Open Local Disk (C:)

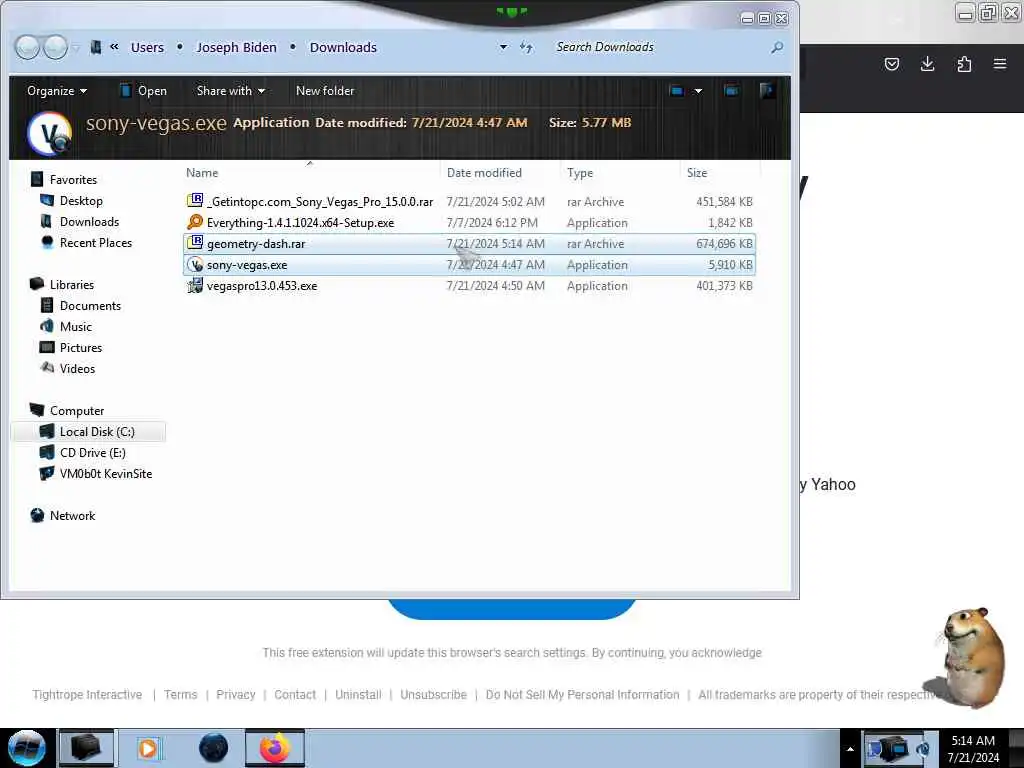pos(97,432)
